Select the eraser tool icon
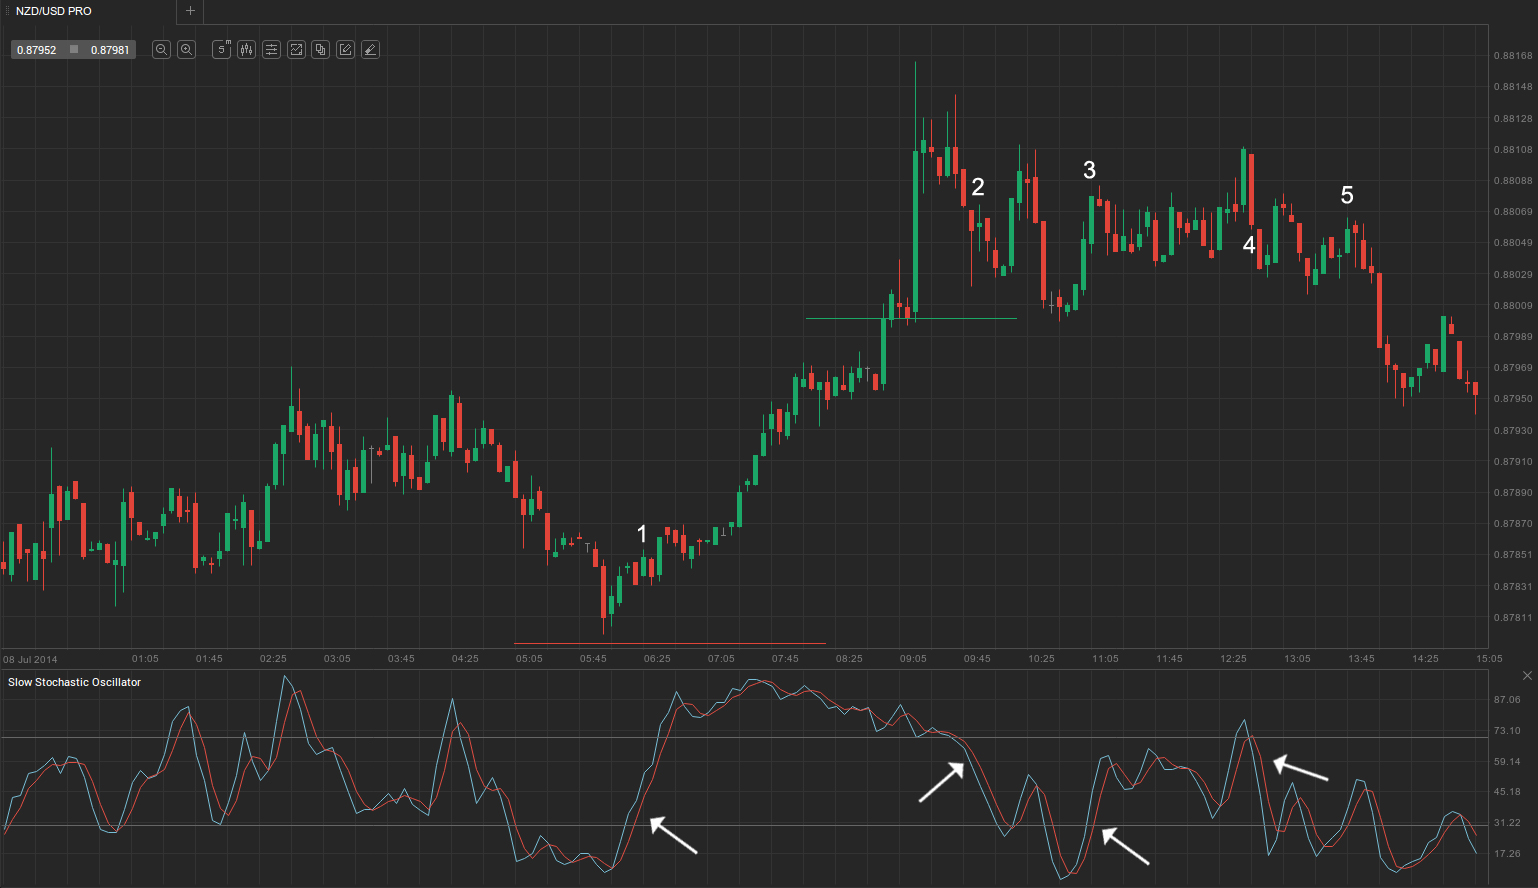This screenshot has height=888, width=1538. click(370, 49)
